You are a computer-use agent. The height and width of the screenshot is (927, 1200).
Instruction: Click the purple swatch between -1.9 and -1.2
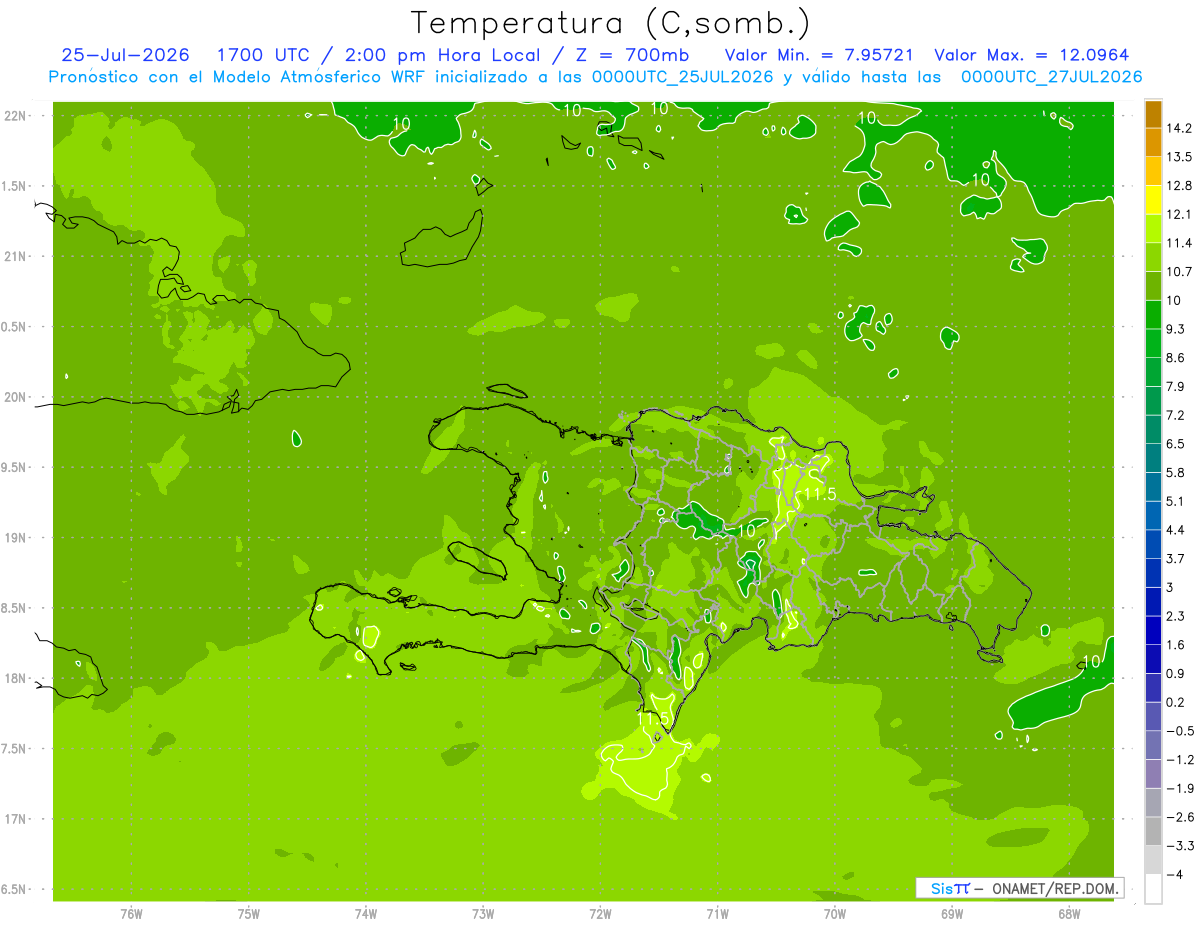click(1153, 774)
